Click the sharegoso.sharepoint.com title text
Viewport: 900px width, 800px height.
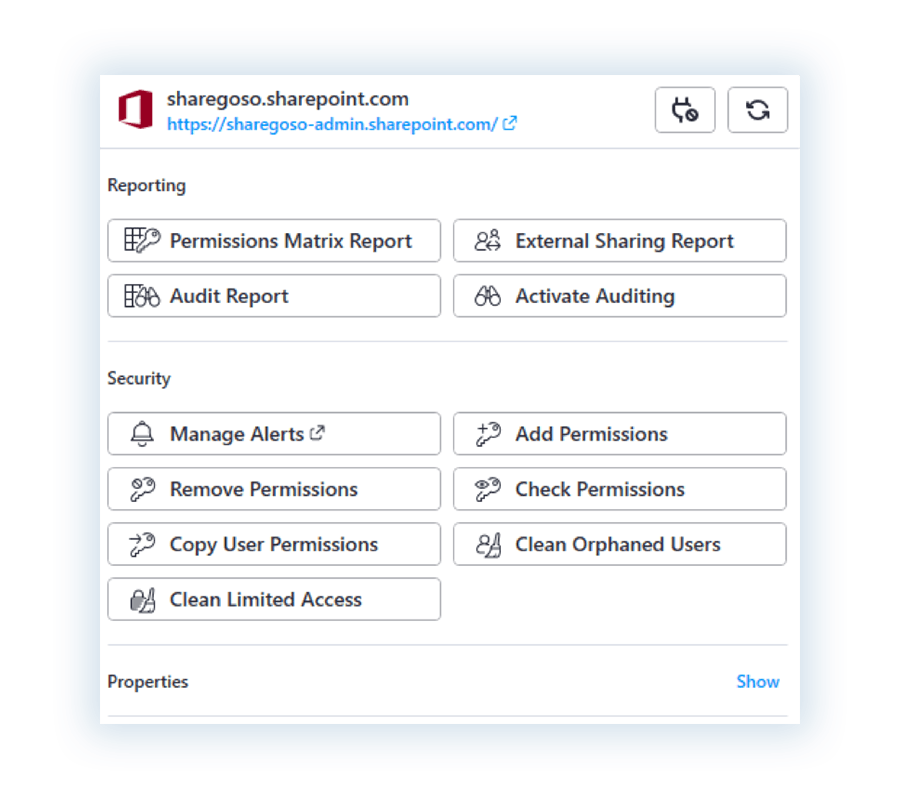pos(288,99)
